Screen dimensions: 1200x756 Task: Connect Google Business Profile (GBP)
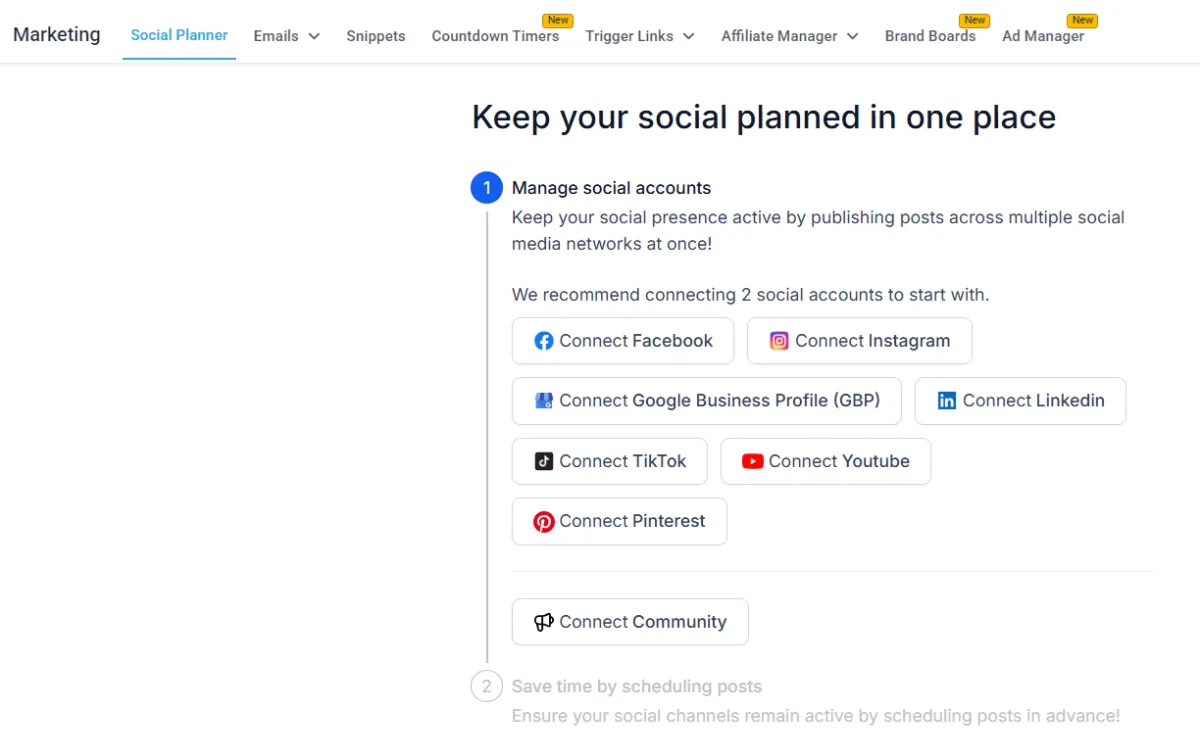(x=707, y=401)
